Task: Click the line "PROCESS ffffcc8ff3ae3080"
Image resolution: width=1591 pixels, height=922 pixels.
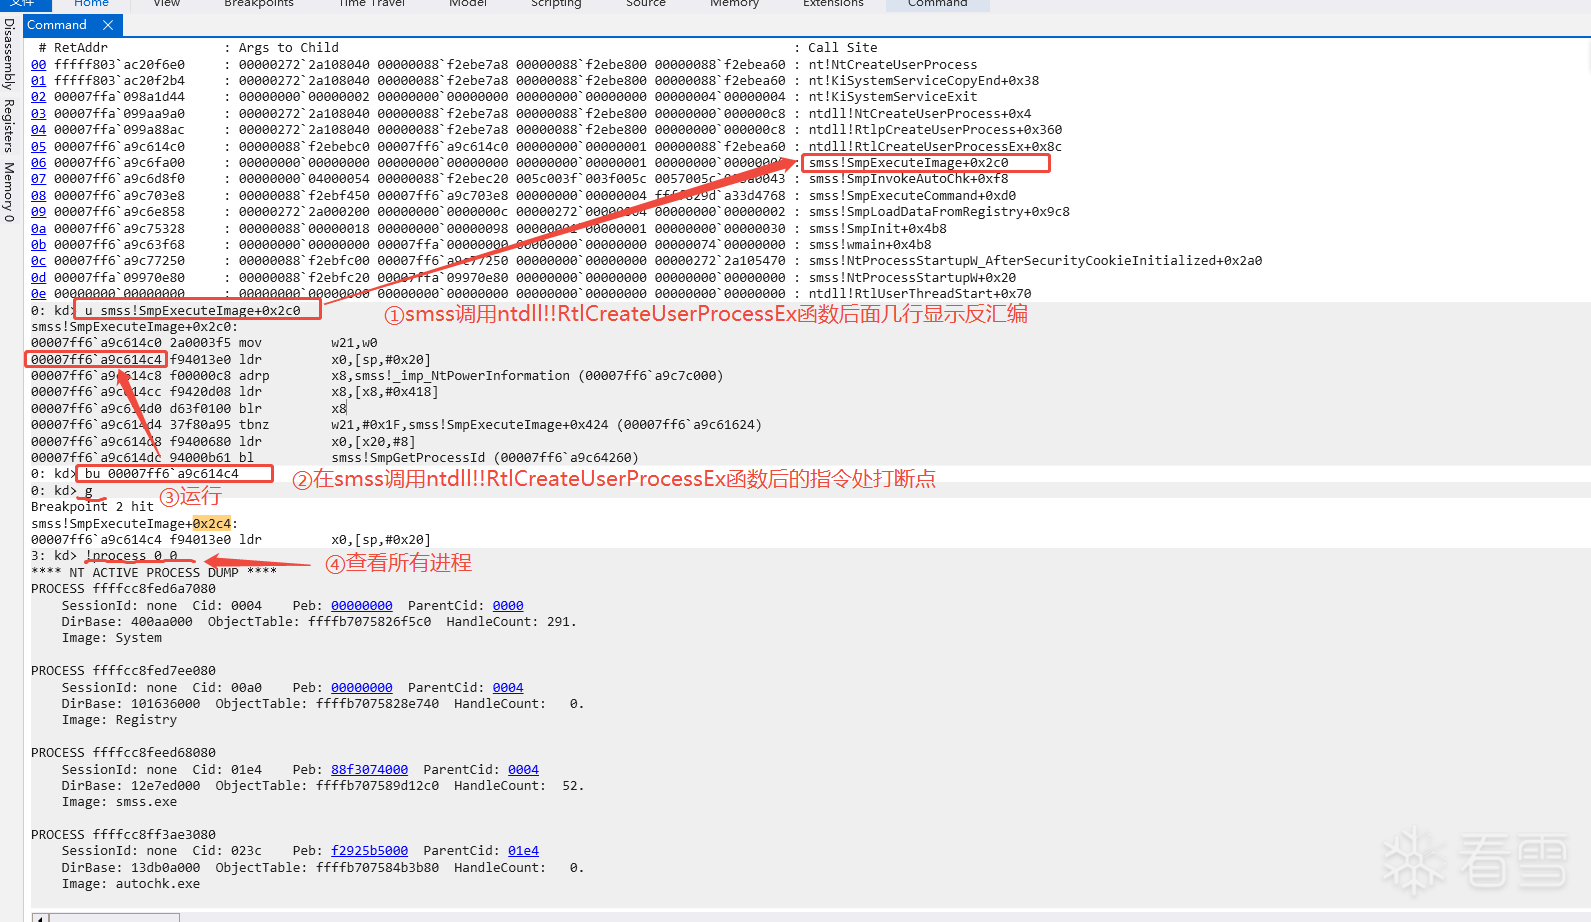Action: (123, 835)
